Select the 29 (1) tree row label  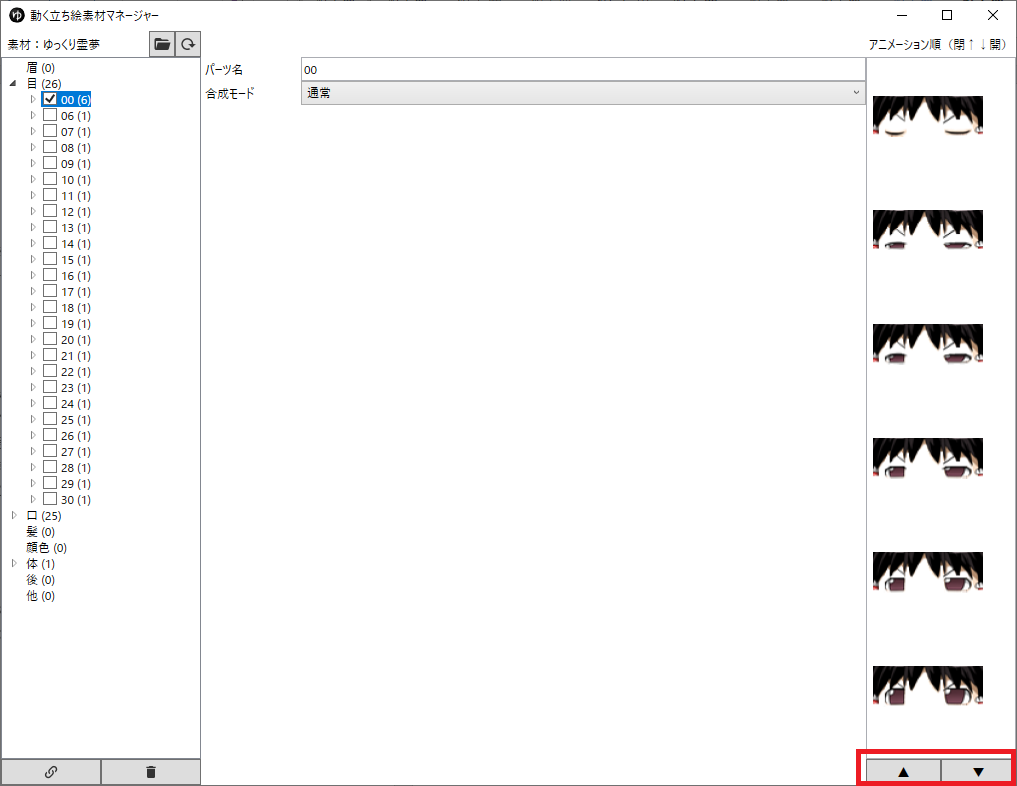tap(76, 484)
